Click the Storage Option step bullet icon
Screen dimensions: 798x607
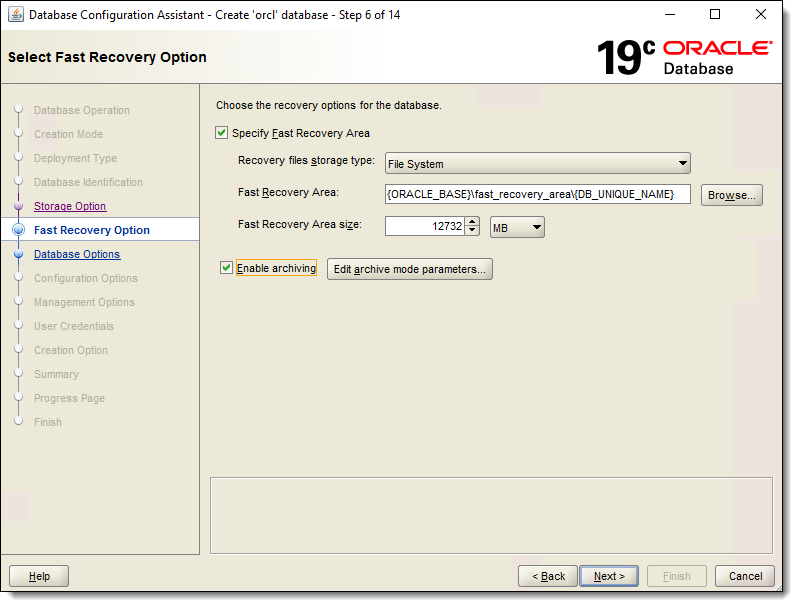[19, 206]
